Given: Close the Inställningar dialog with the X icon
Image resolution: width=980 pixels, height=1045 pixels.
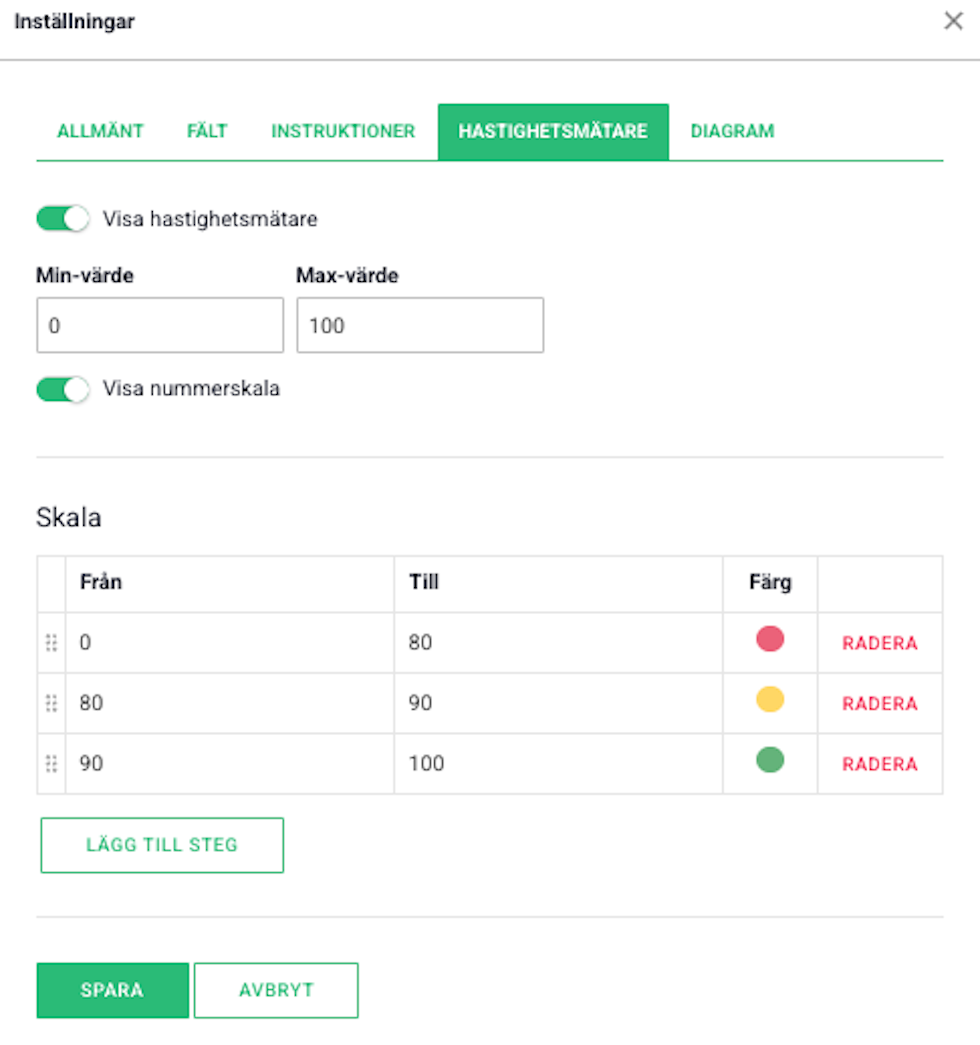Looking at the screenshot, I should (953, 21).
